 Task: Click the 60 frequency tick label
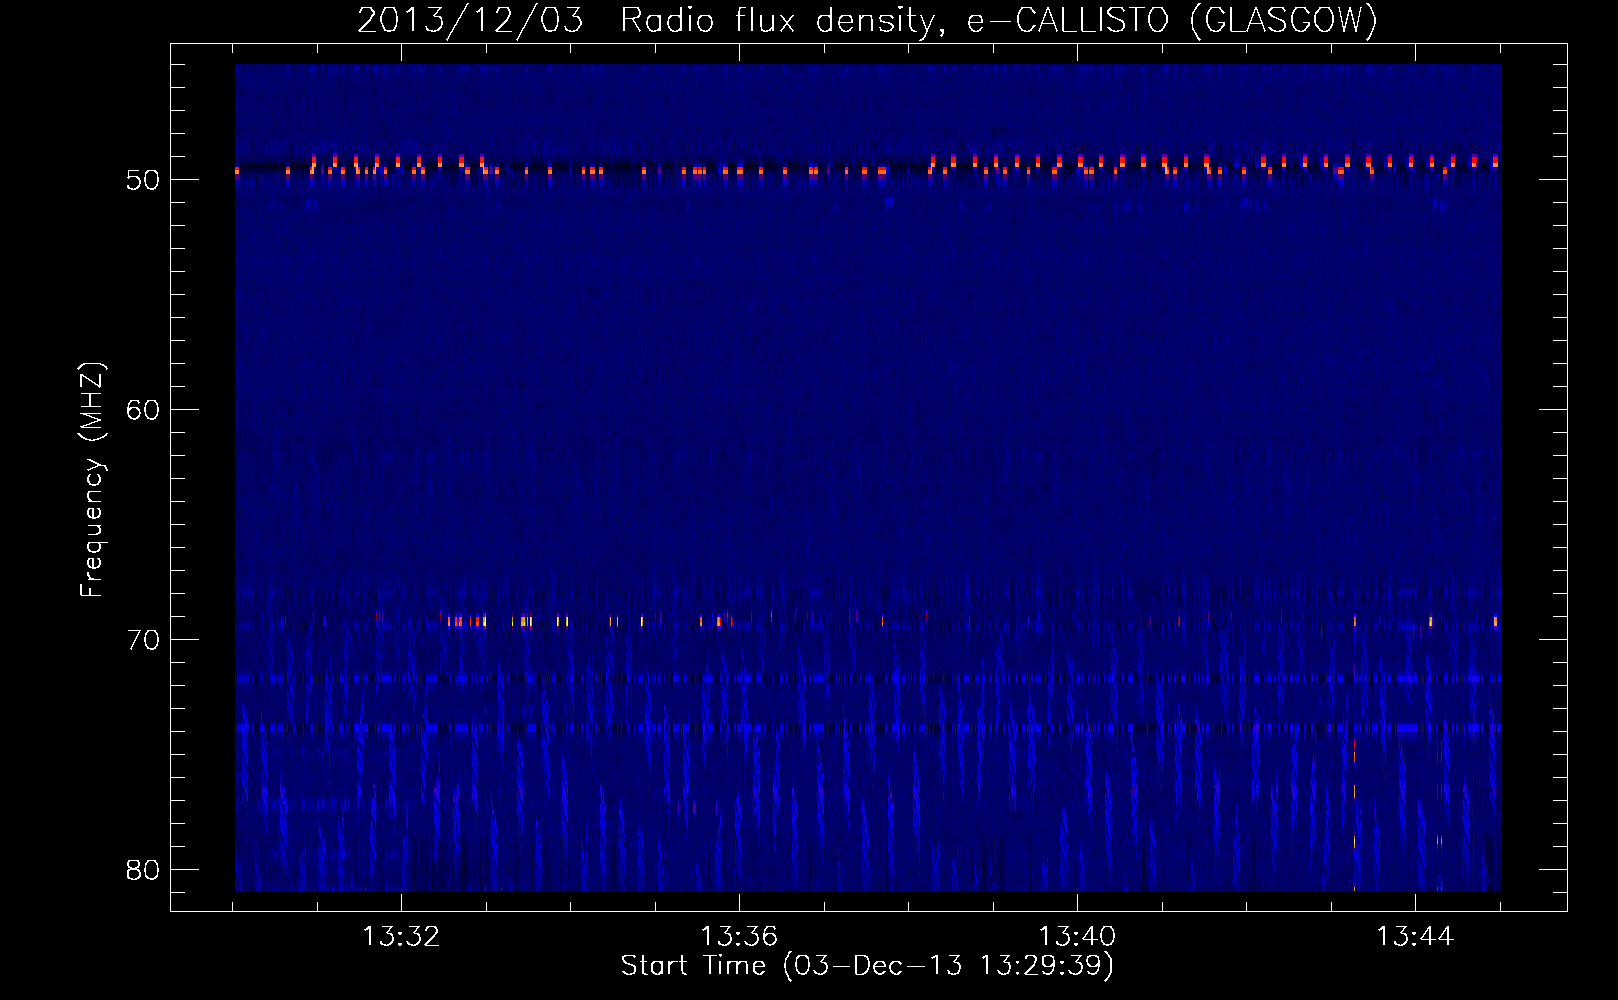[x=143, y=410]
